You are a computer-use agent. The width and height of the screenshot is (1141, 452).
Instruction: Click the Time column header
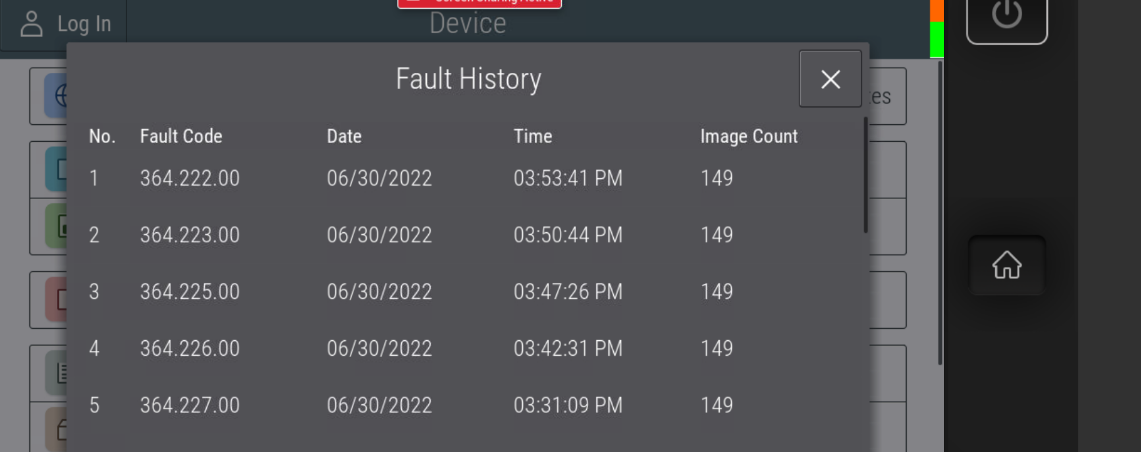pos(532,137)
